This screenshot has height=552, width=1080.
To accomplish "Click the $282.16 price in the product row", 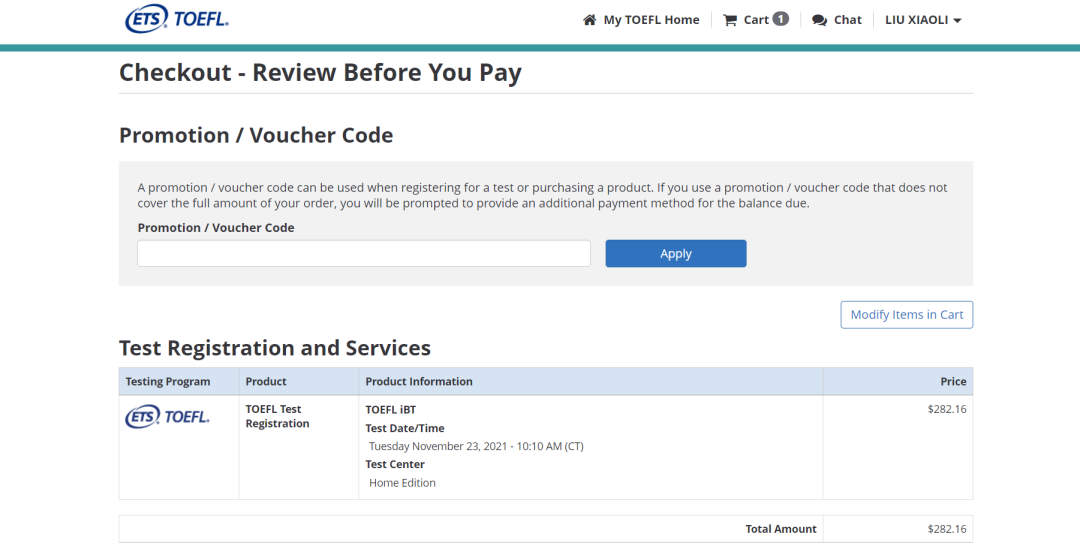I will (947, 409).
